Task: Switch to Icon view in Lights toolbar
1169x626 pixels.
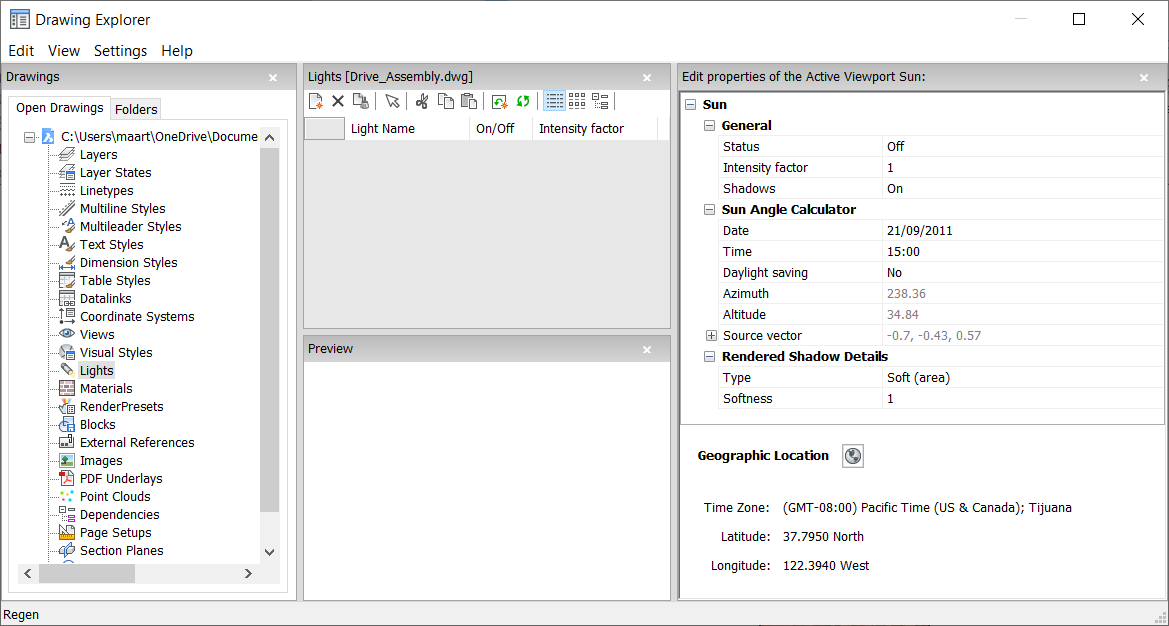Action: (577, 101)
